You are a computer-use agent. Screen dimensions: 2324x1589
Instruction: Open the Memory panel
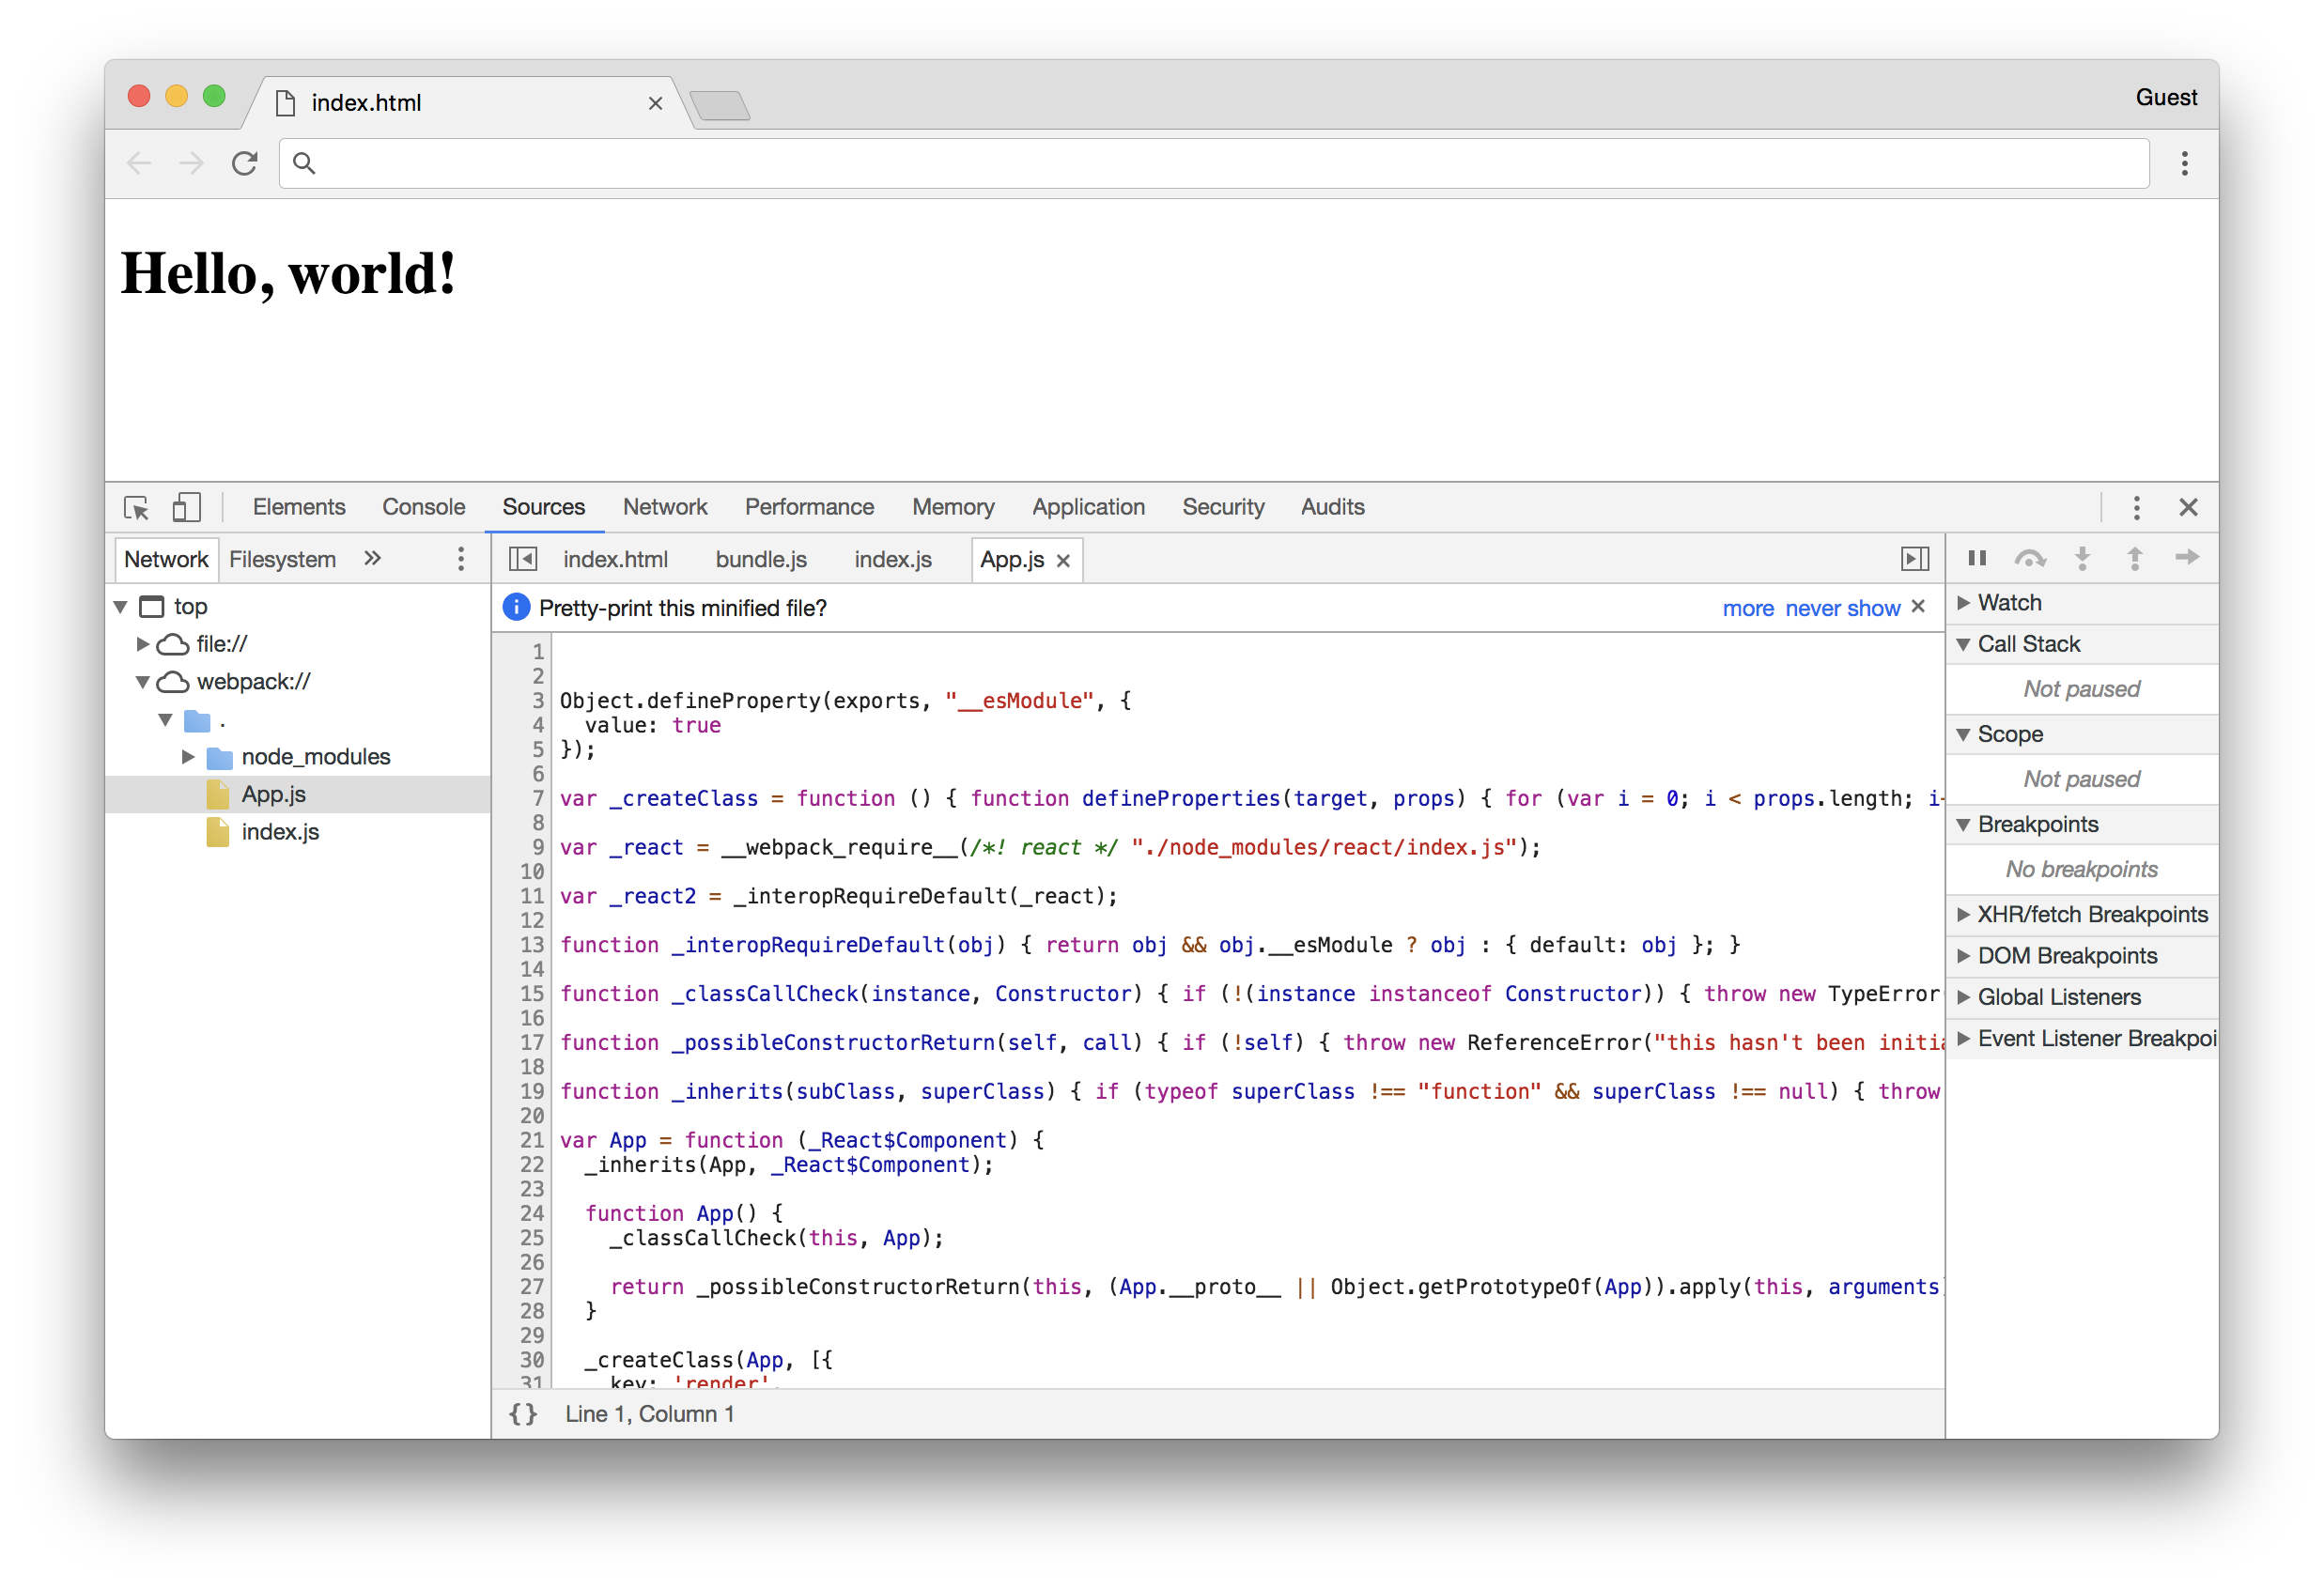(x=953, y=507)
